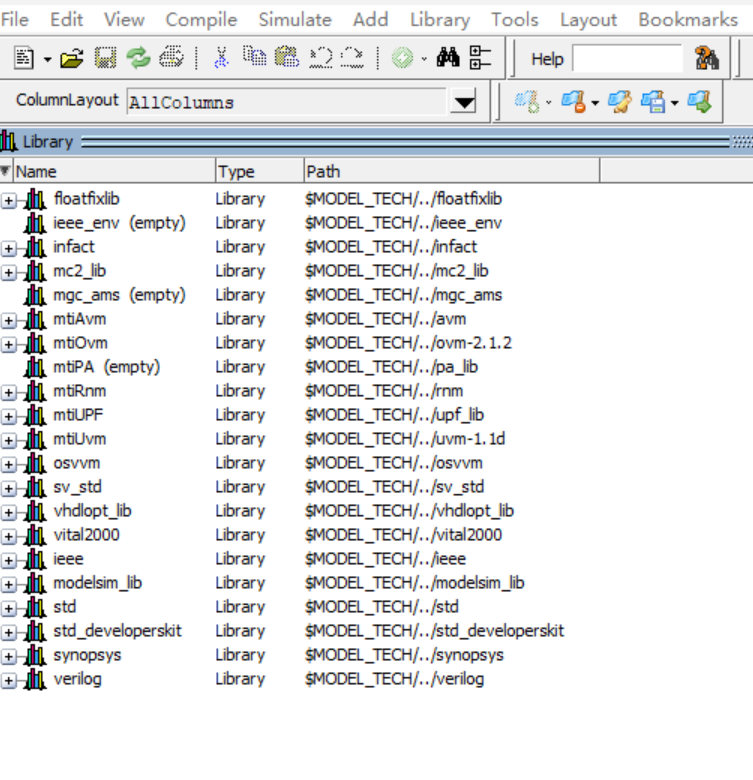Open the dropdown of the orange-pin layout icon
Image resolution: width=753 pixels, height=780 pixels.
click(x=595, y=103)
